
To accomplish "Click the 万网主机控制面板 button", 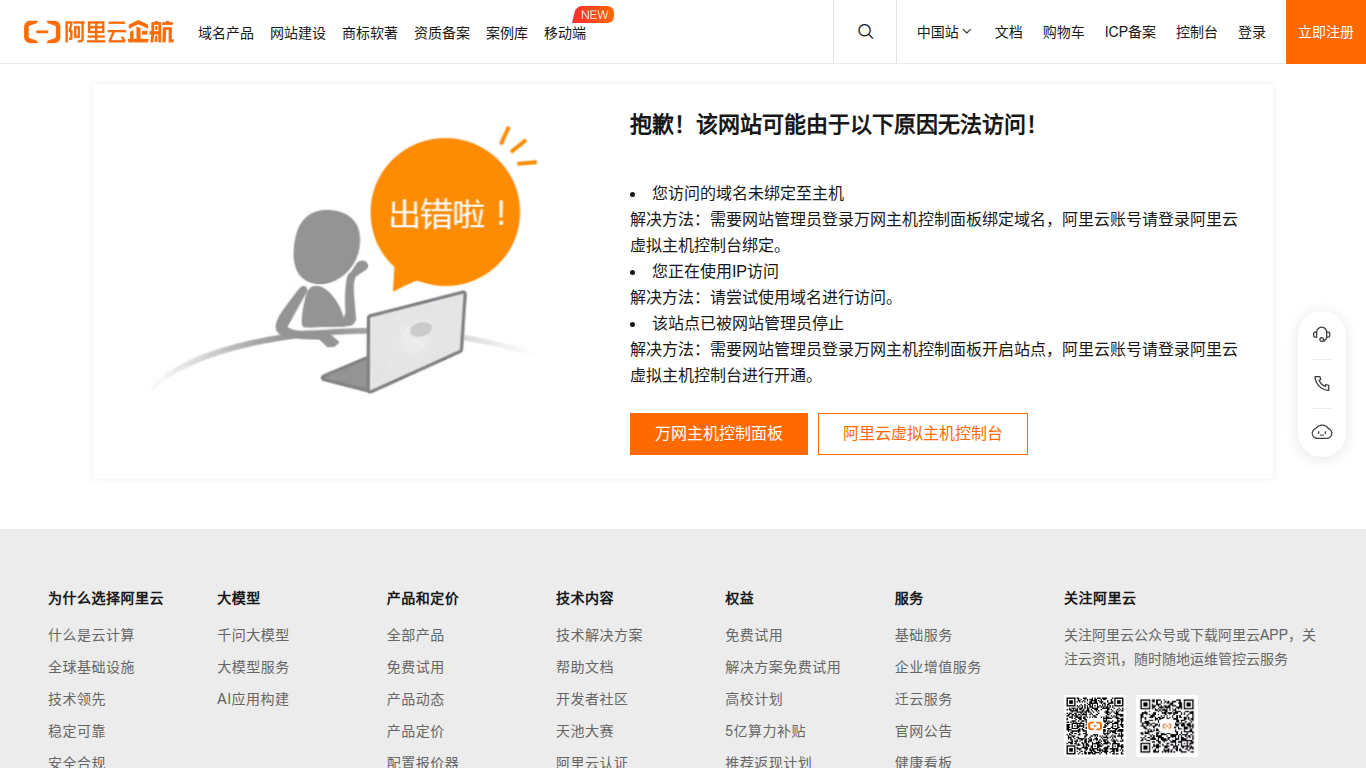I will (x=719, y=434).
